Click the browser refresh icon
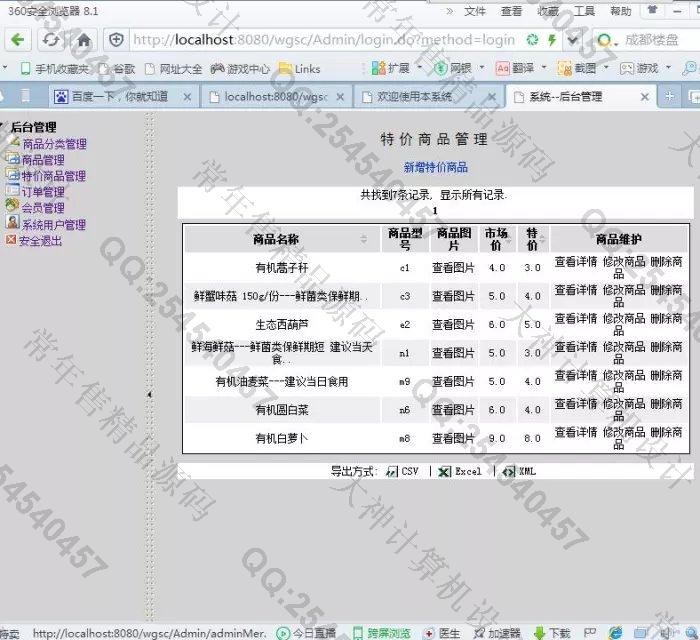The image size is (700, 640). point(51,40)
